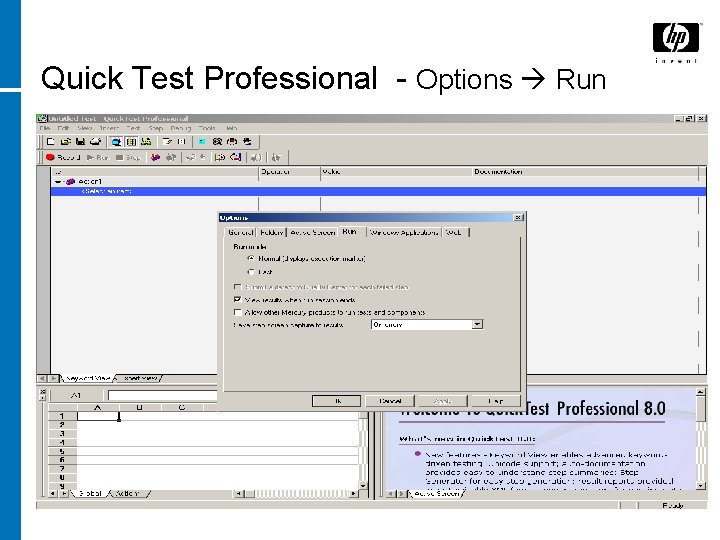The width and height of the screenshot is (720, 540).
Task: Open the Edit menu
Action: coord(63,128)
